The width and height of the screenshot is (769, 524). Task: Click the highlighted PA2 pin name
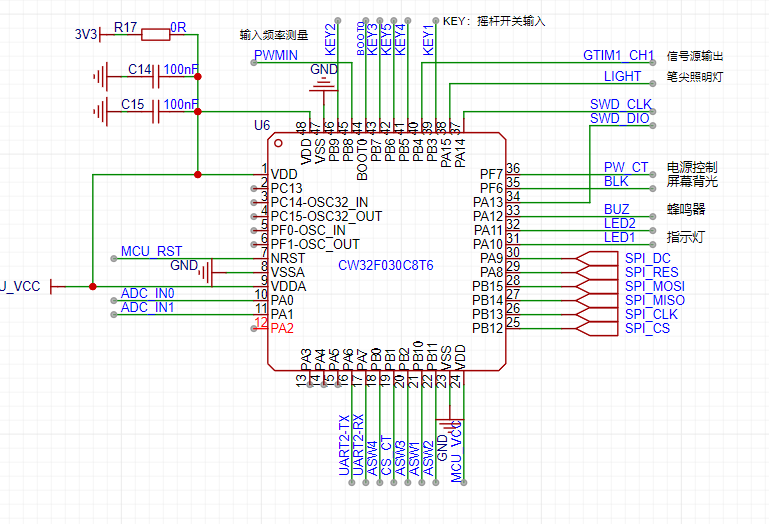[x=282, y=328]
